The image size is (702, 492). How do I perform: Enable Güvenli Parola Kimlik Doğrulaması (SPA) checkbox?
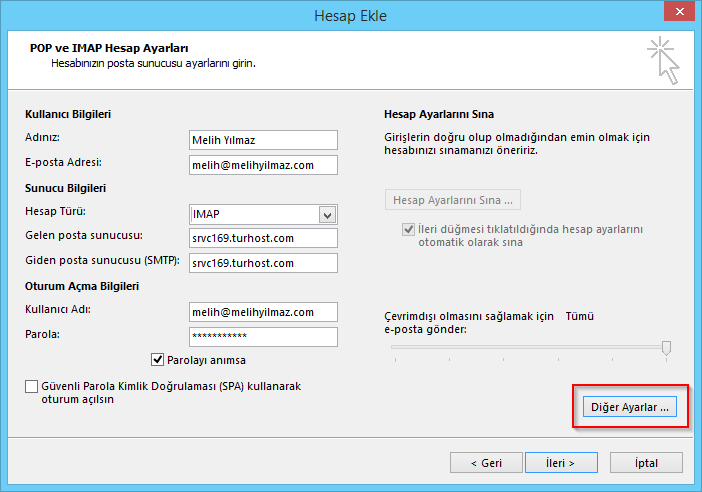tap(31, 386)
